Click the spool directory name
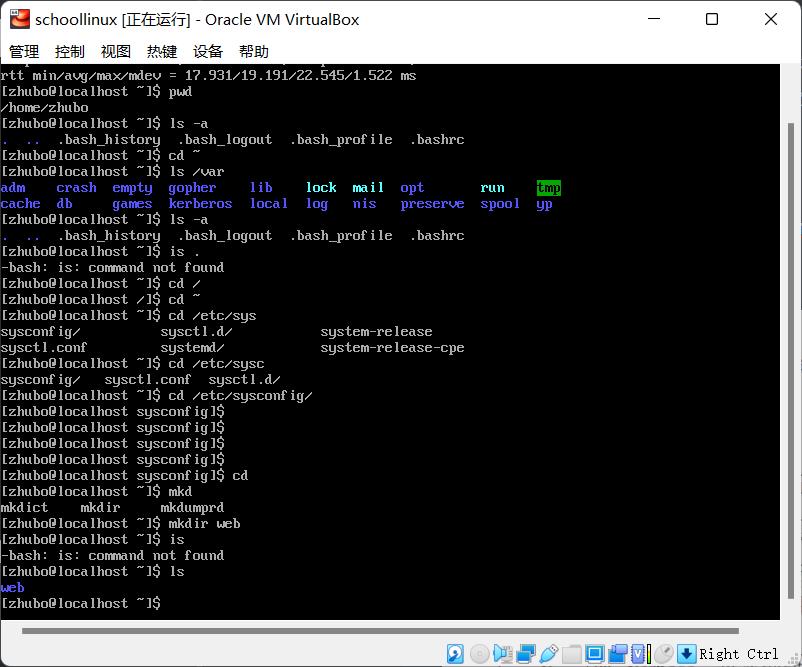The image size is (802, 667). [500, 204]
